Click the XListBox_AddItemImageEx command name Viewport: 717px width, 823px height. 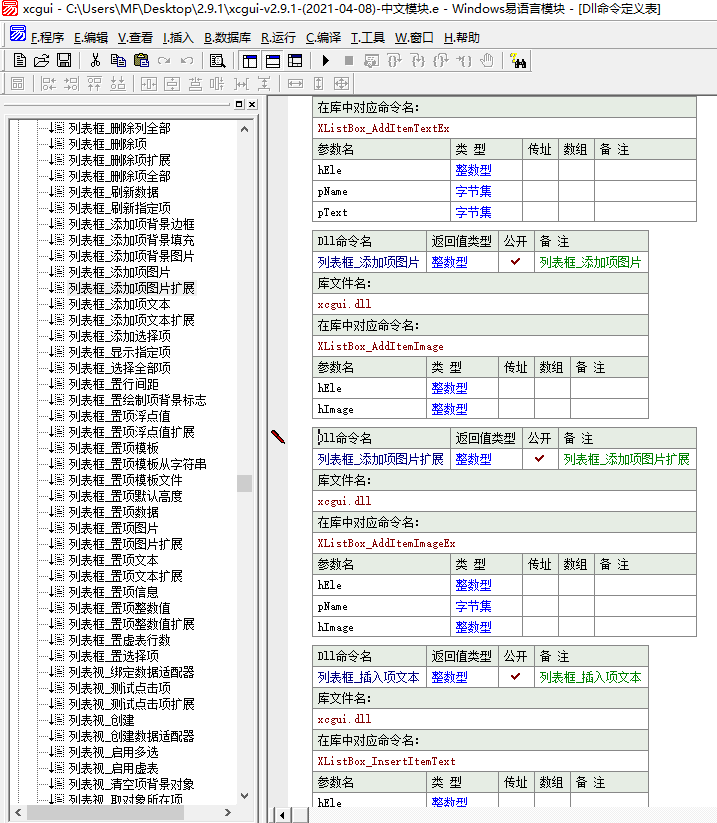(x=386, y=543)
